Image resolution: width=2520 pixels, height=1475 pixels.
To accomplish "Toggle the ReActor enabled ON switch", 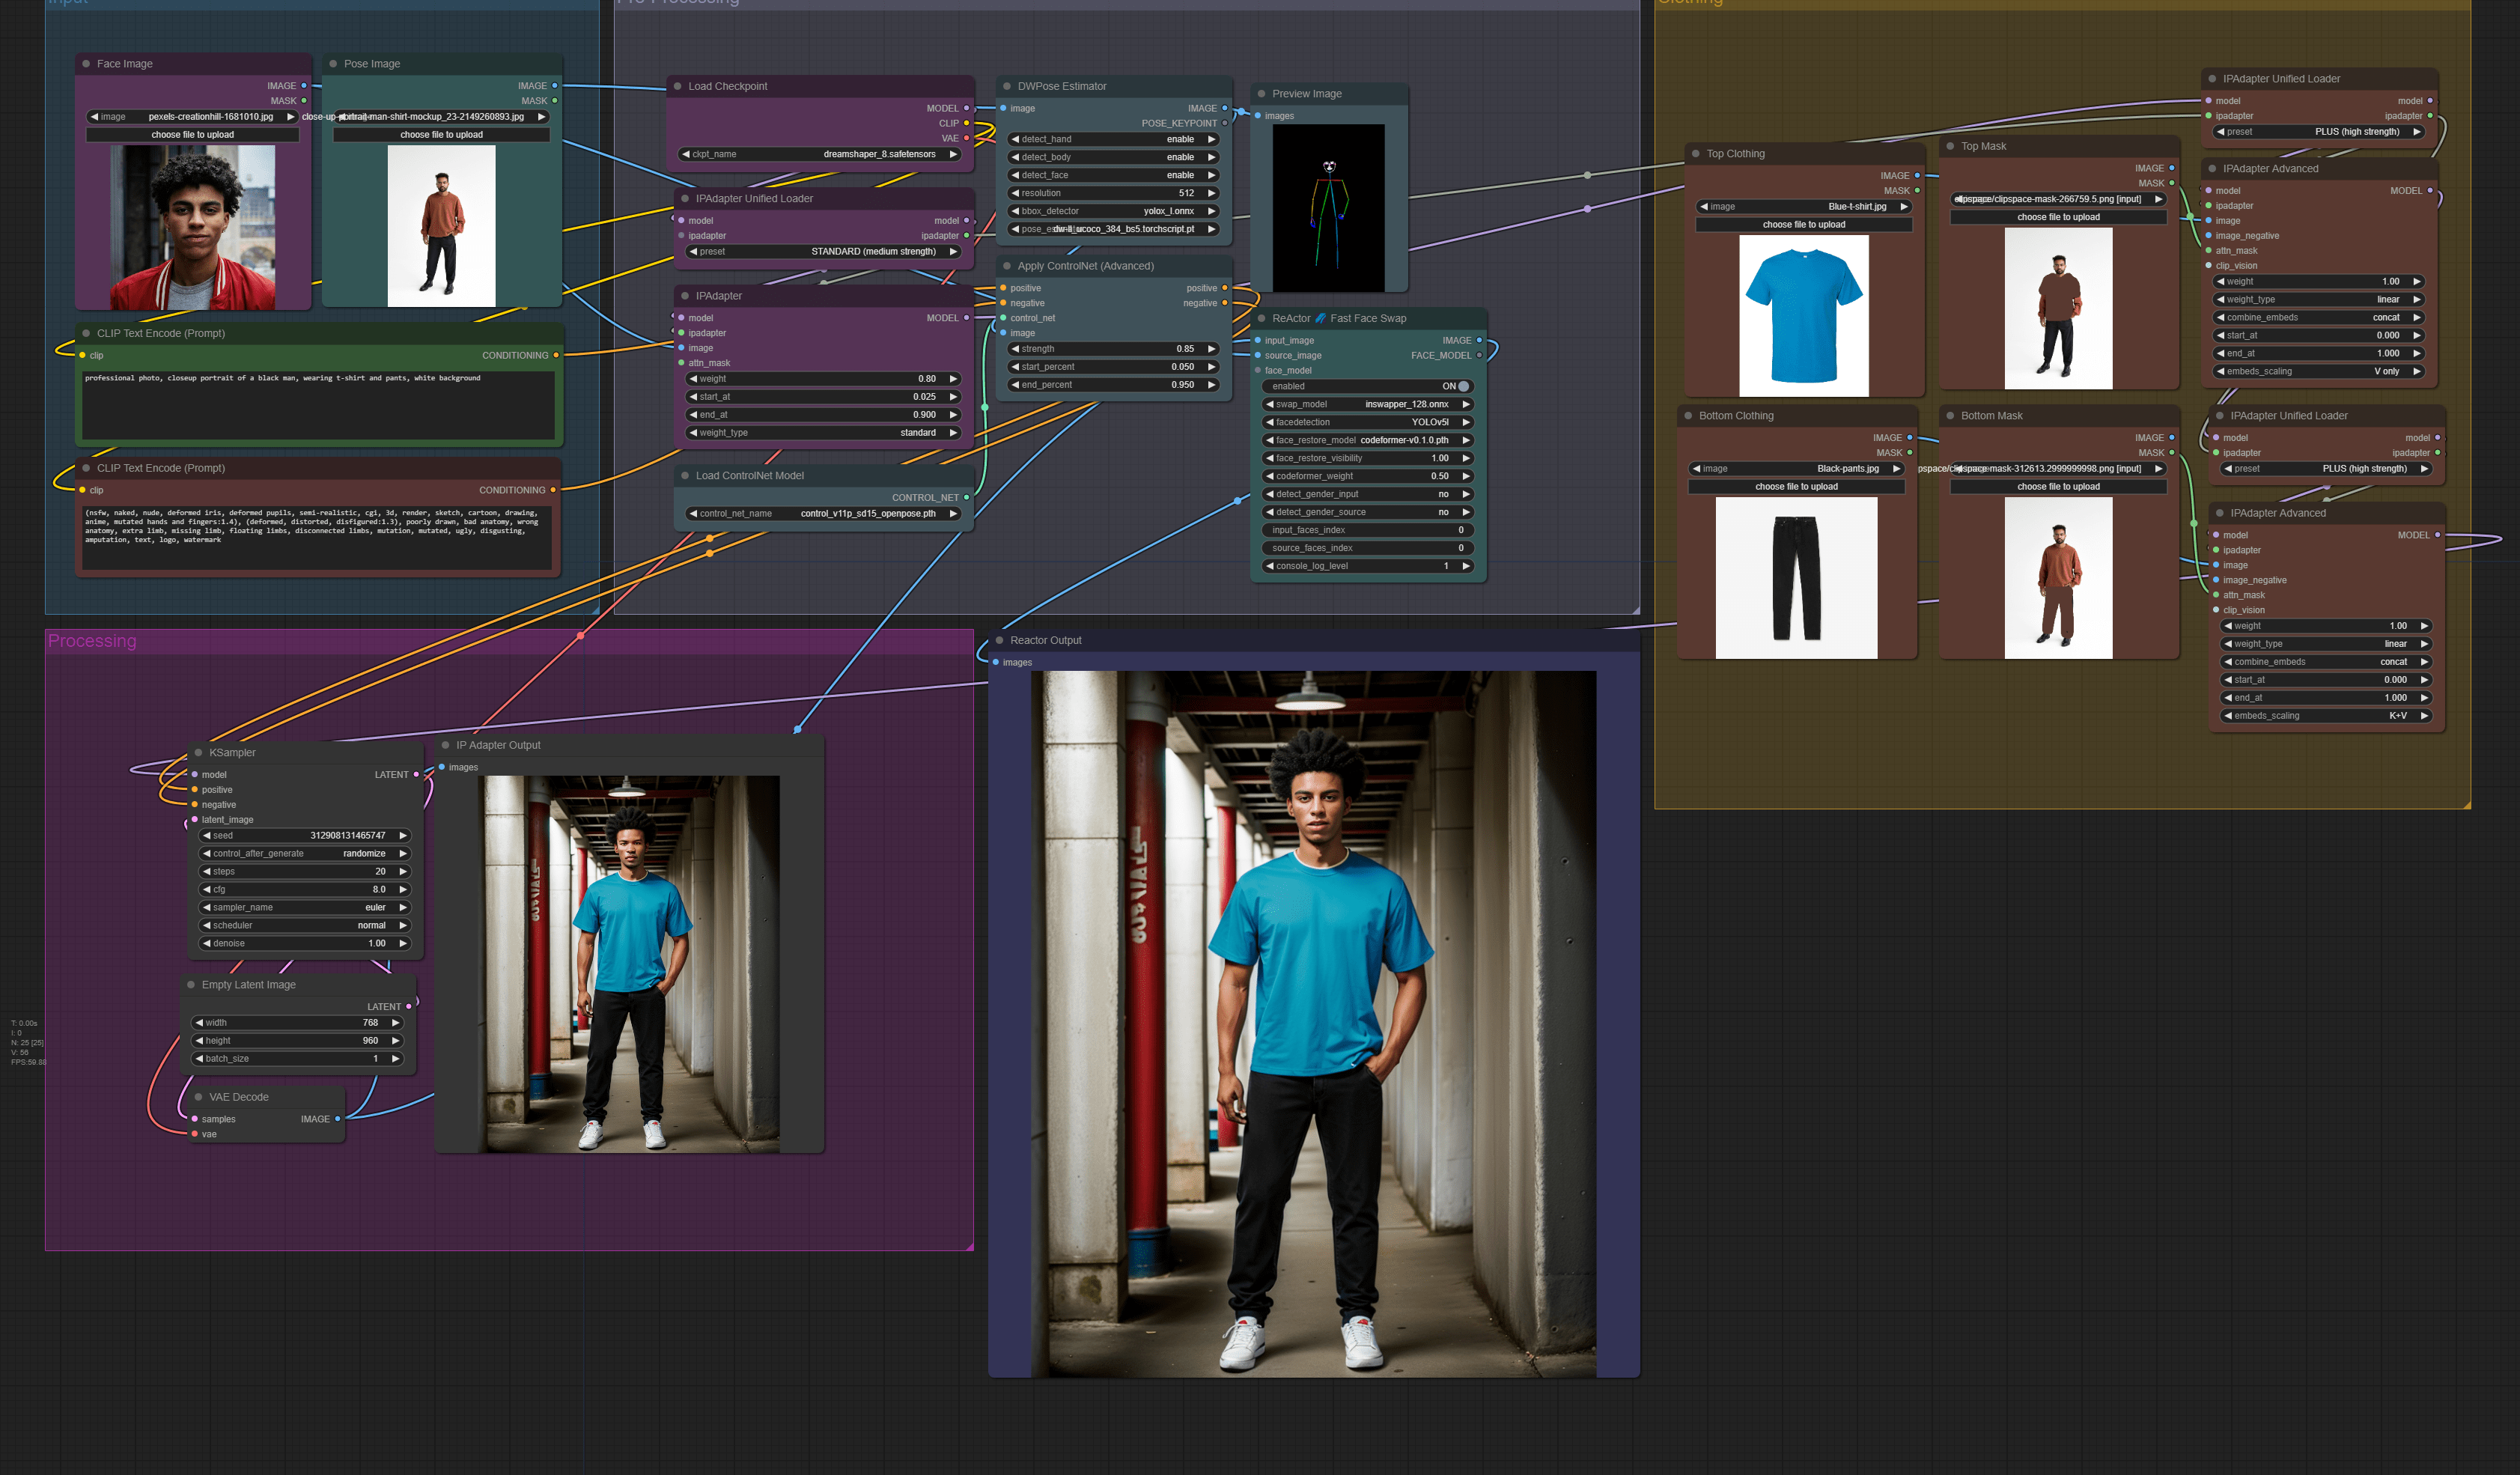I will pyautogui.click(x=1462, y=386).
